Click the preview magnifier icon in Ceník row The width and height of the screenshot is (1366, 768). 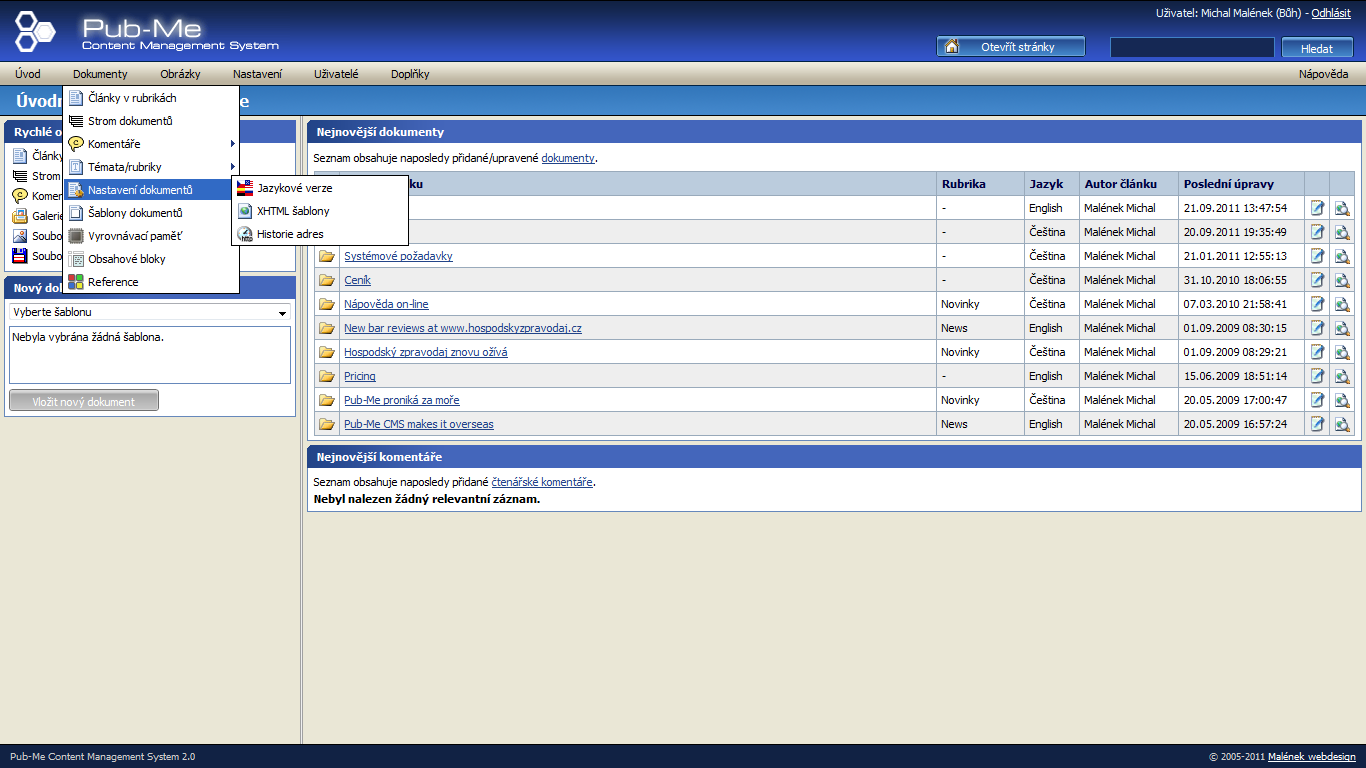[x=1342, y=280]
